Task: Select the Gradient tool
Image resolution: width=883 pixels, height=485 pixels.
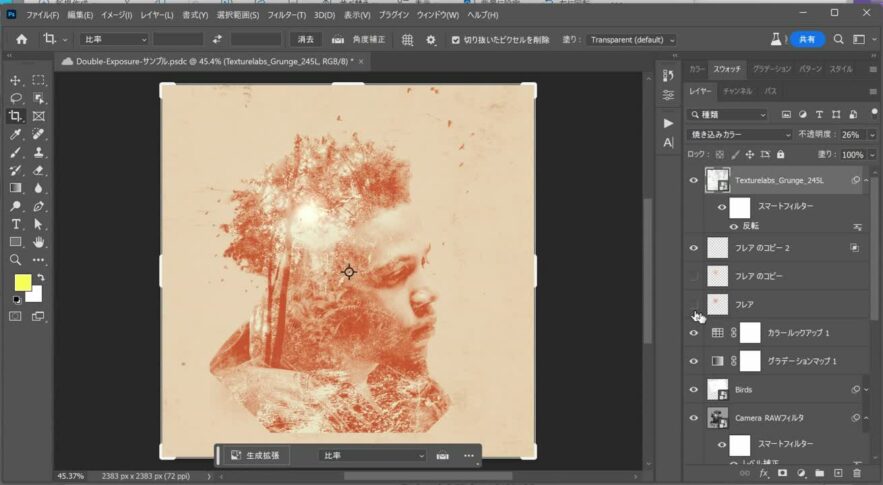Action: [x=15, y=188]
